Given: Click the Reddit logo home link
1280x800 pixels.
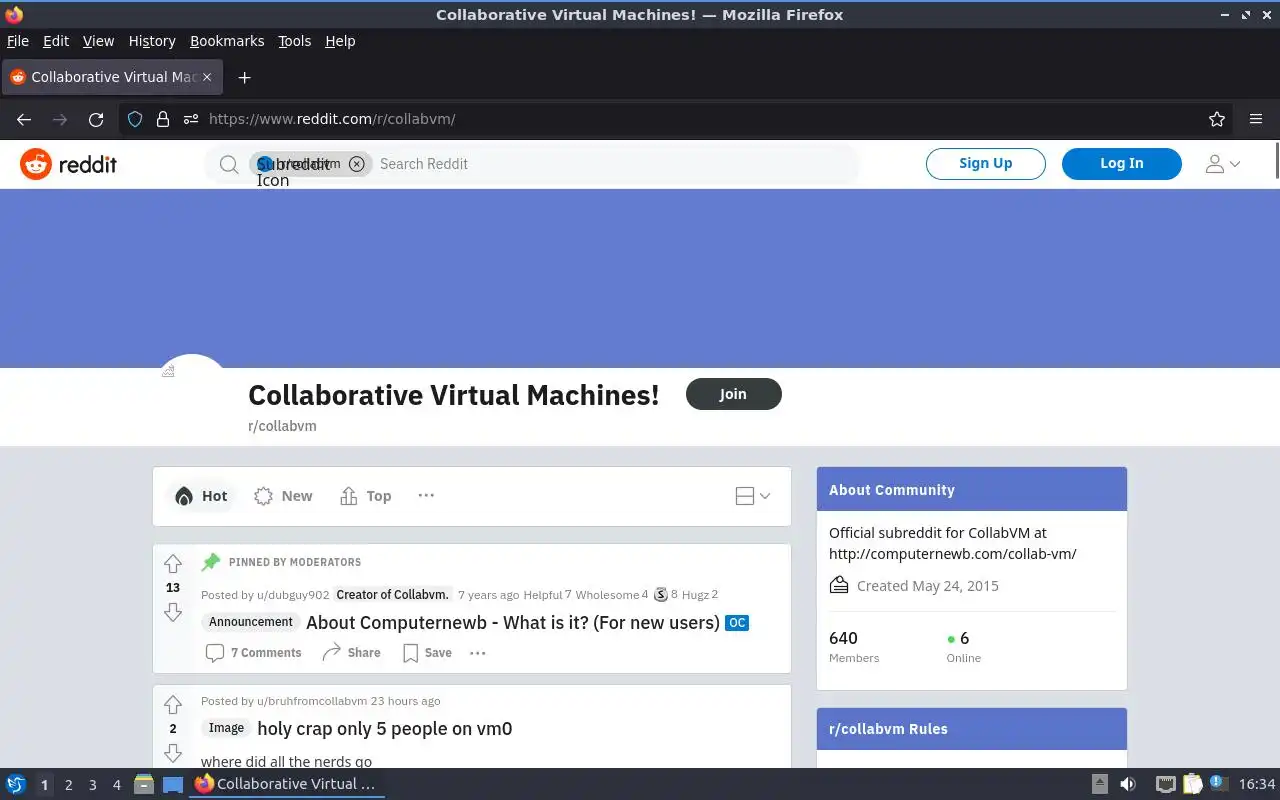Looking at the screenshot, I should (68, 164).
